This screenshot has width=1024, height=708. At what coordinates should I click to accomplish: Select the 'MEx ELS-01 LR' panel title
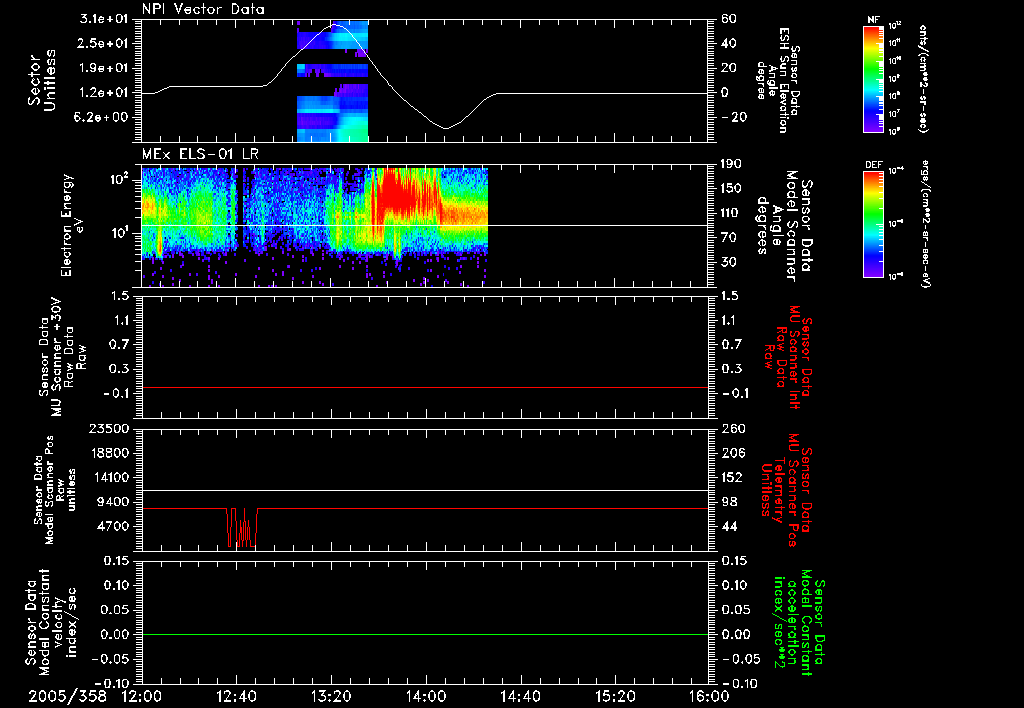pos(200,155)
